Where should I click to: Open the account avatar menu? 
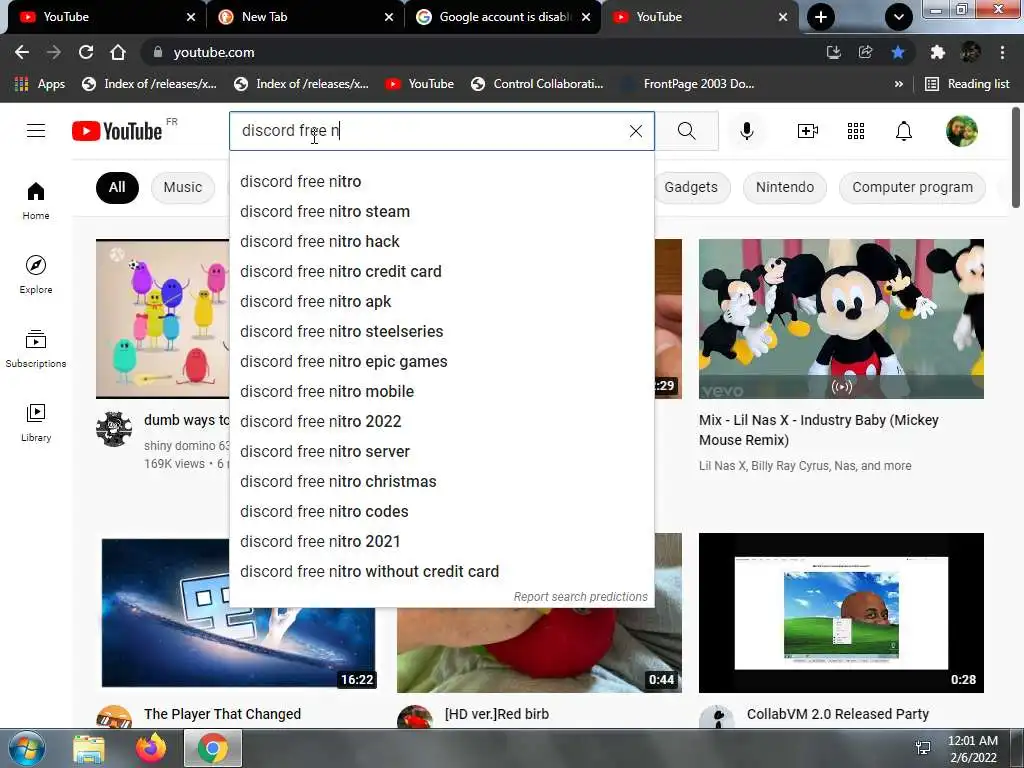point(961,131)
